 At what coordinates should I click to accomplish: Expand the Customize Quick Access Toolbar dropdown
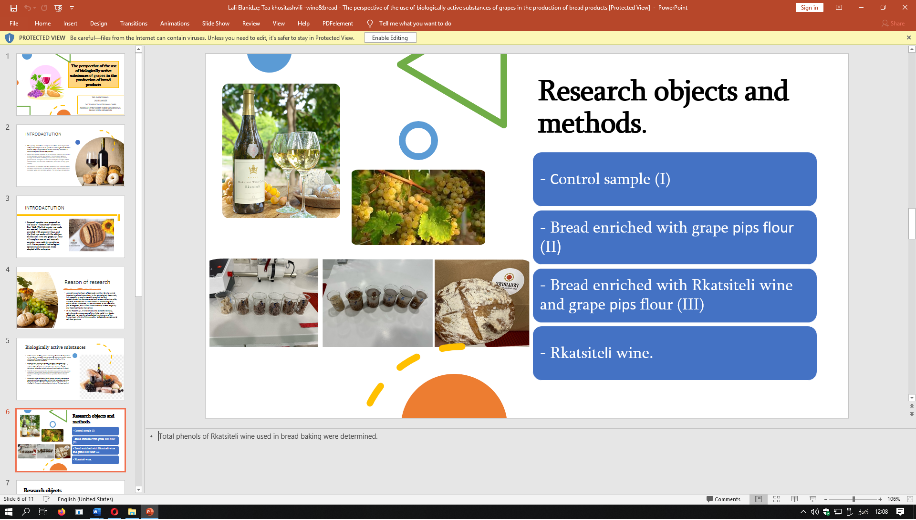[x=73, y=7]
